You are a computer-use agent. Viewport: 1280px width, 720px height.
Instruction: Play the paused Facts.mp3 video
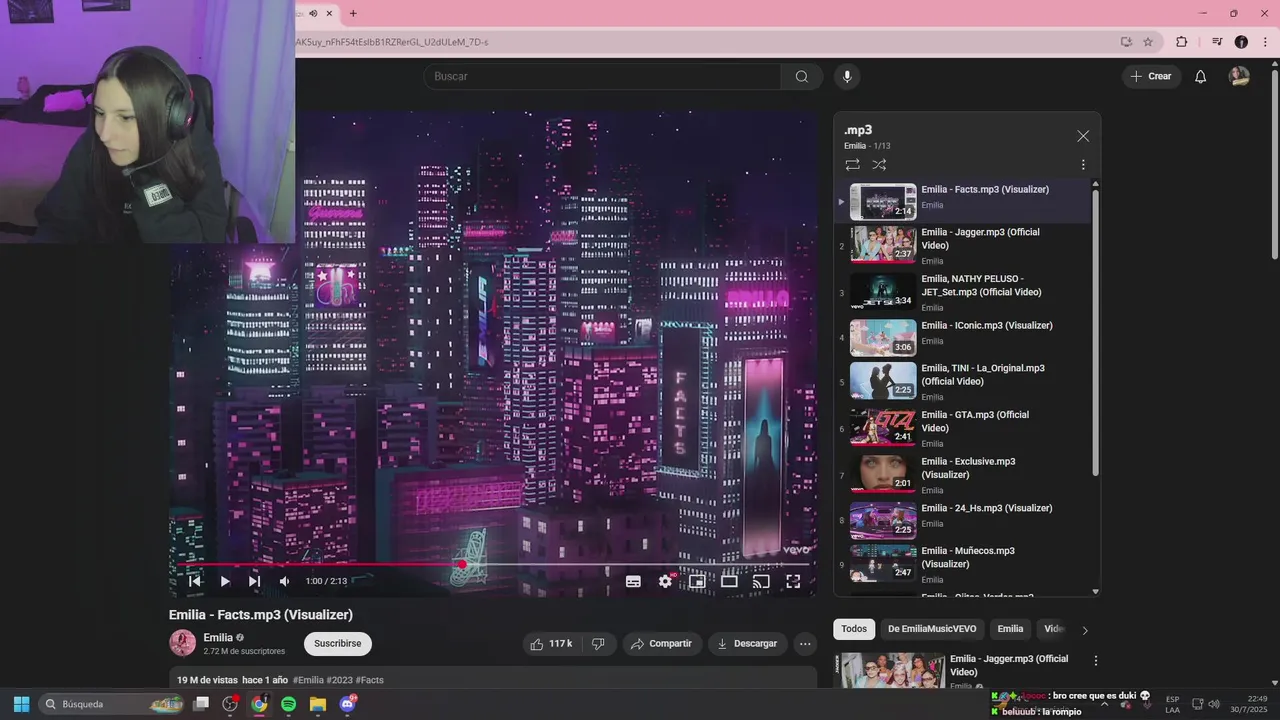click(225, 581)
